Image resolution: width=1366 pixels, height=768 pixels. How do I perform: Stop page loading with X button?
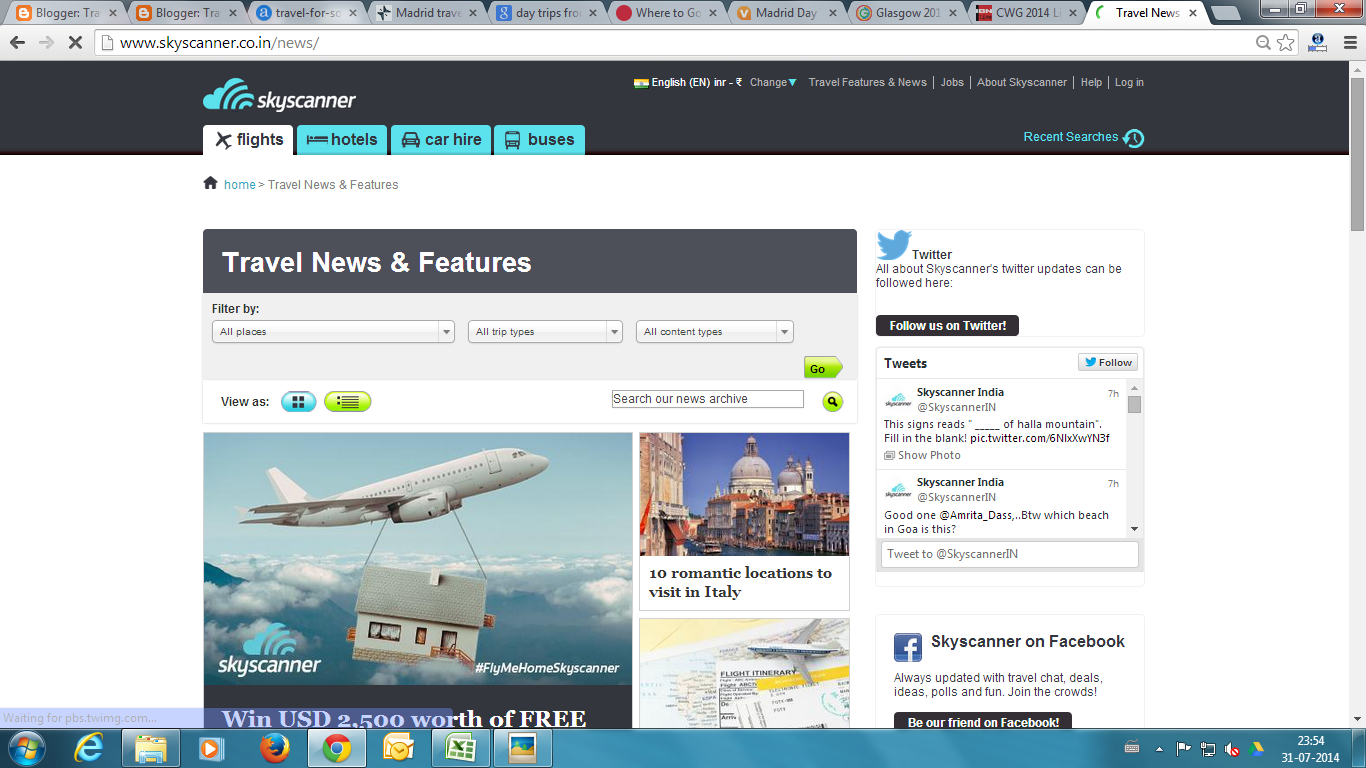[76, 43]
